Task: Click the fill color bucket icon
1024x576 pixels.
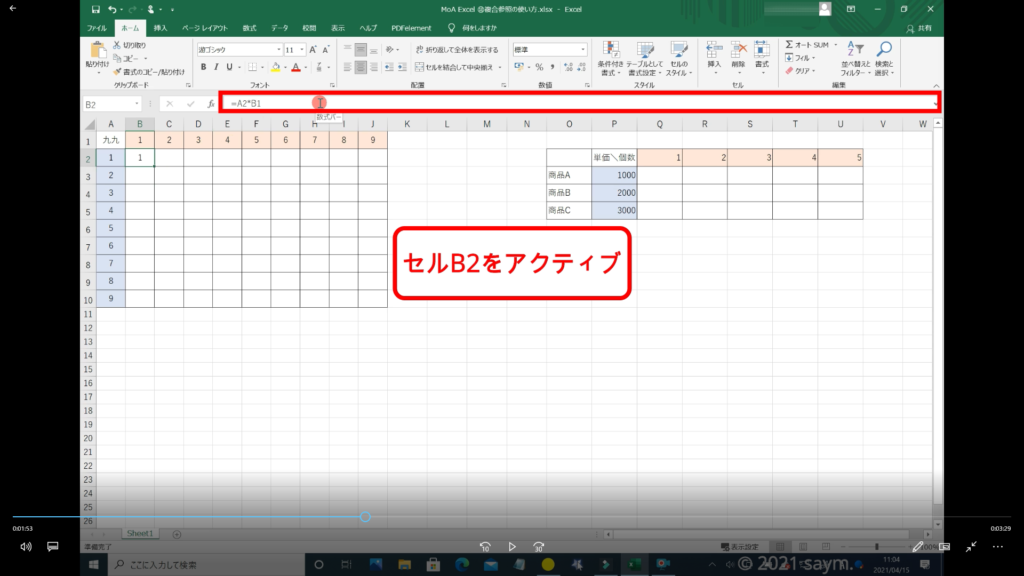Action: pos(275,67)
